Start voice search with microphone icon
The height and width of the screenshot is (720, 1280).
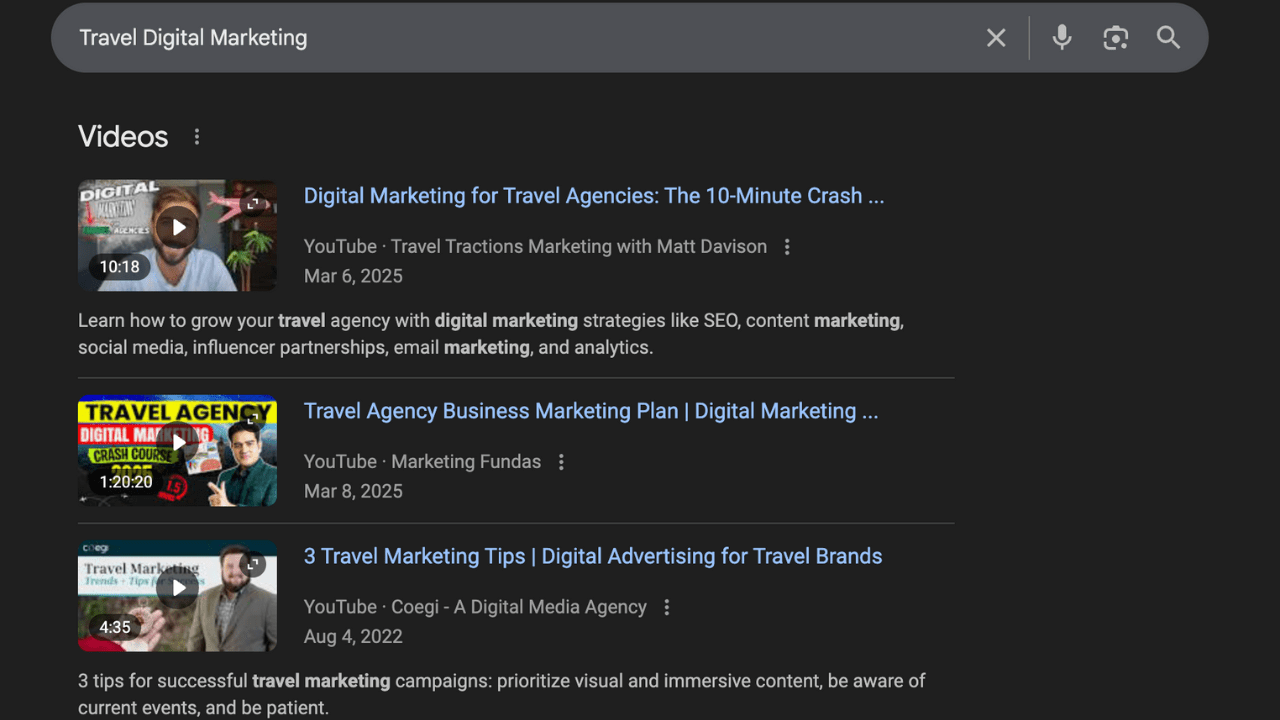[x=1062, y=38]
